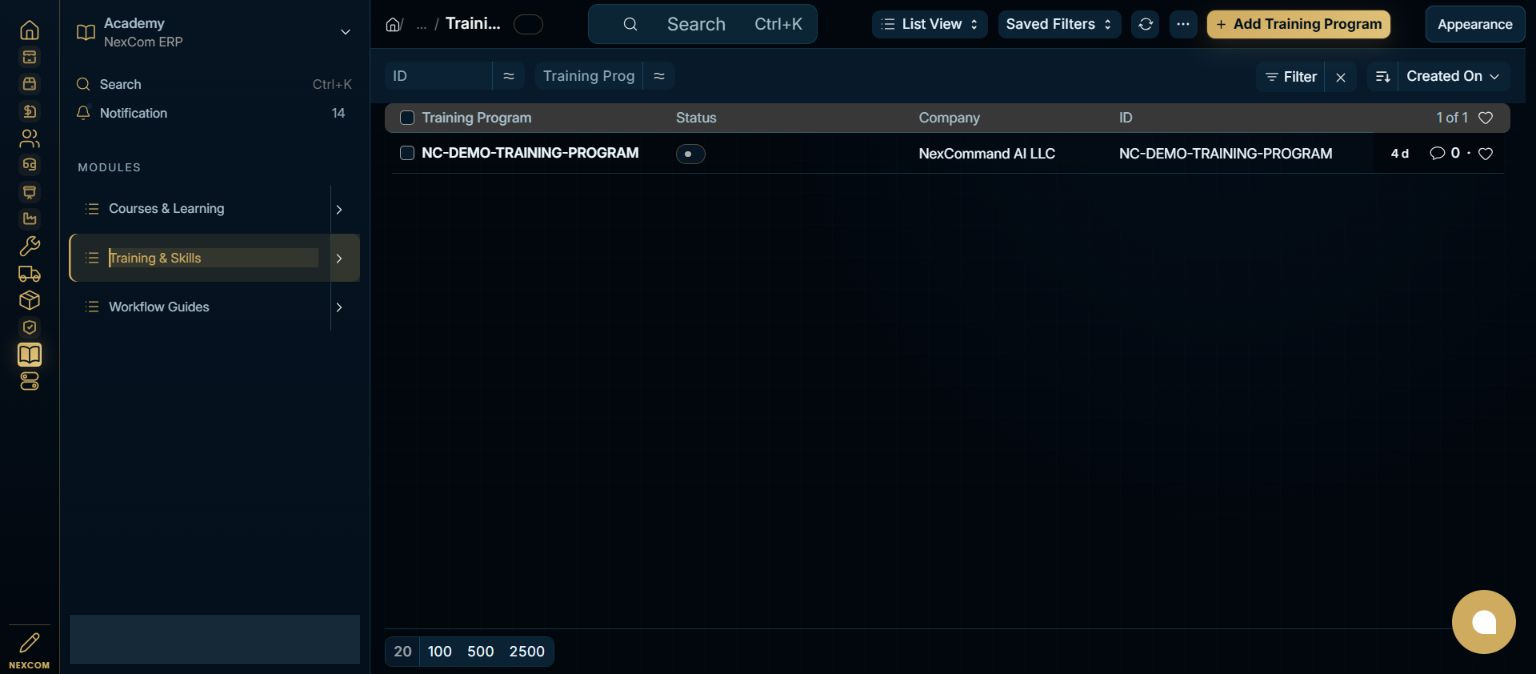Click the Status column header
The width and height of the screenshot is (1536, 674).
click(x=696, y=118)
